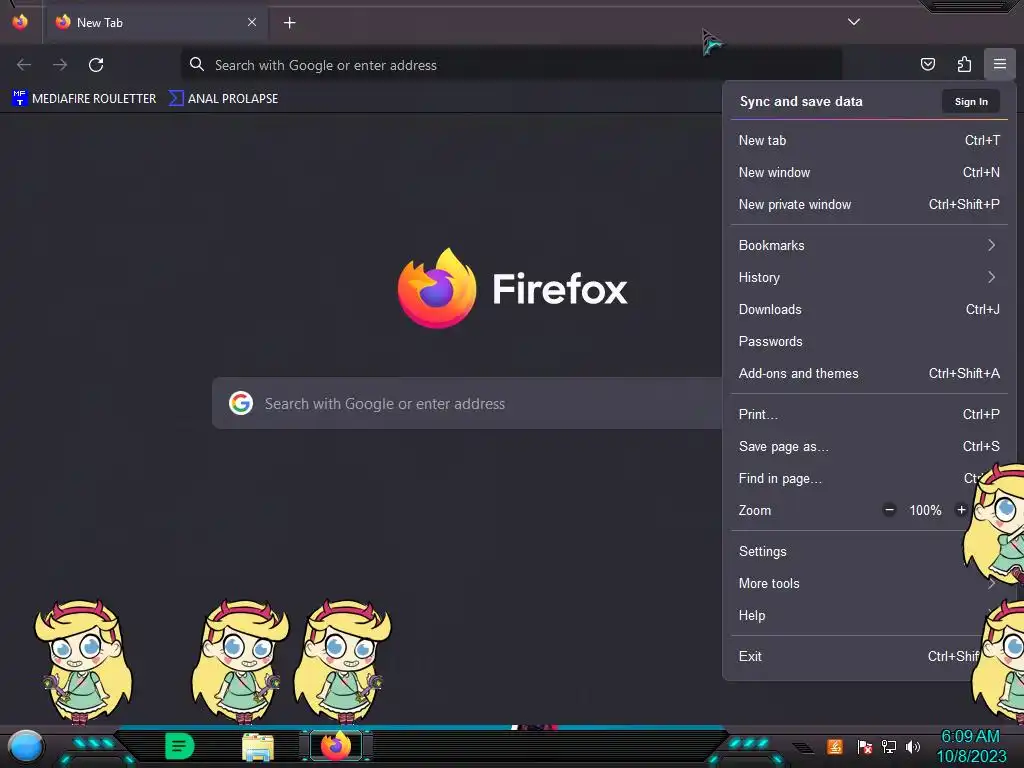Click the orange Java tray icon
Image resolution: width=1024 pixels, height=768 pixels.
coord(835,746)
